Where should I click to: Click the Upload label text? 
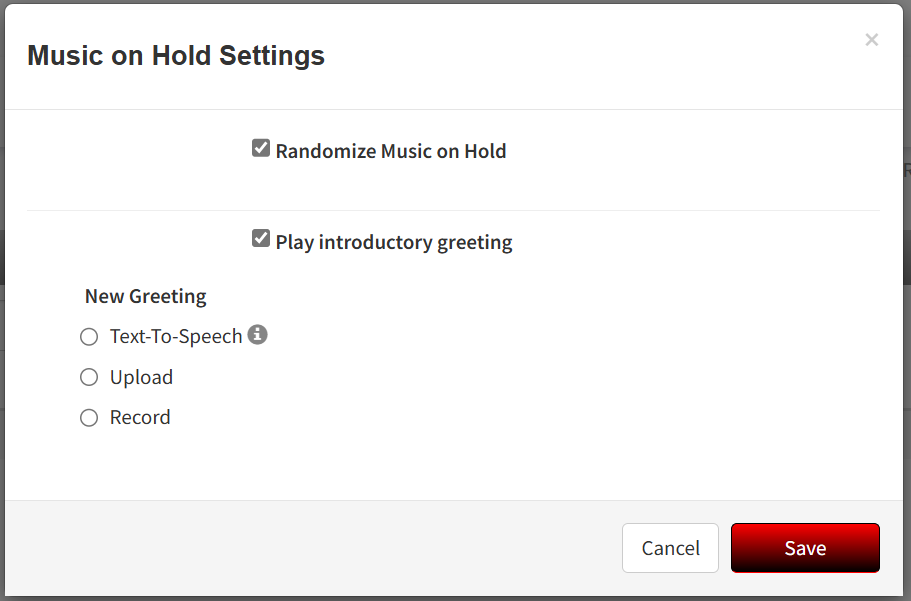point(141,377)
